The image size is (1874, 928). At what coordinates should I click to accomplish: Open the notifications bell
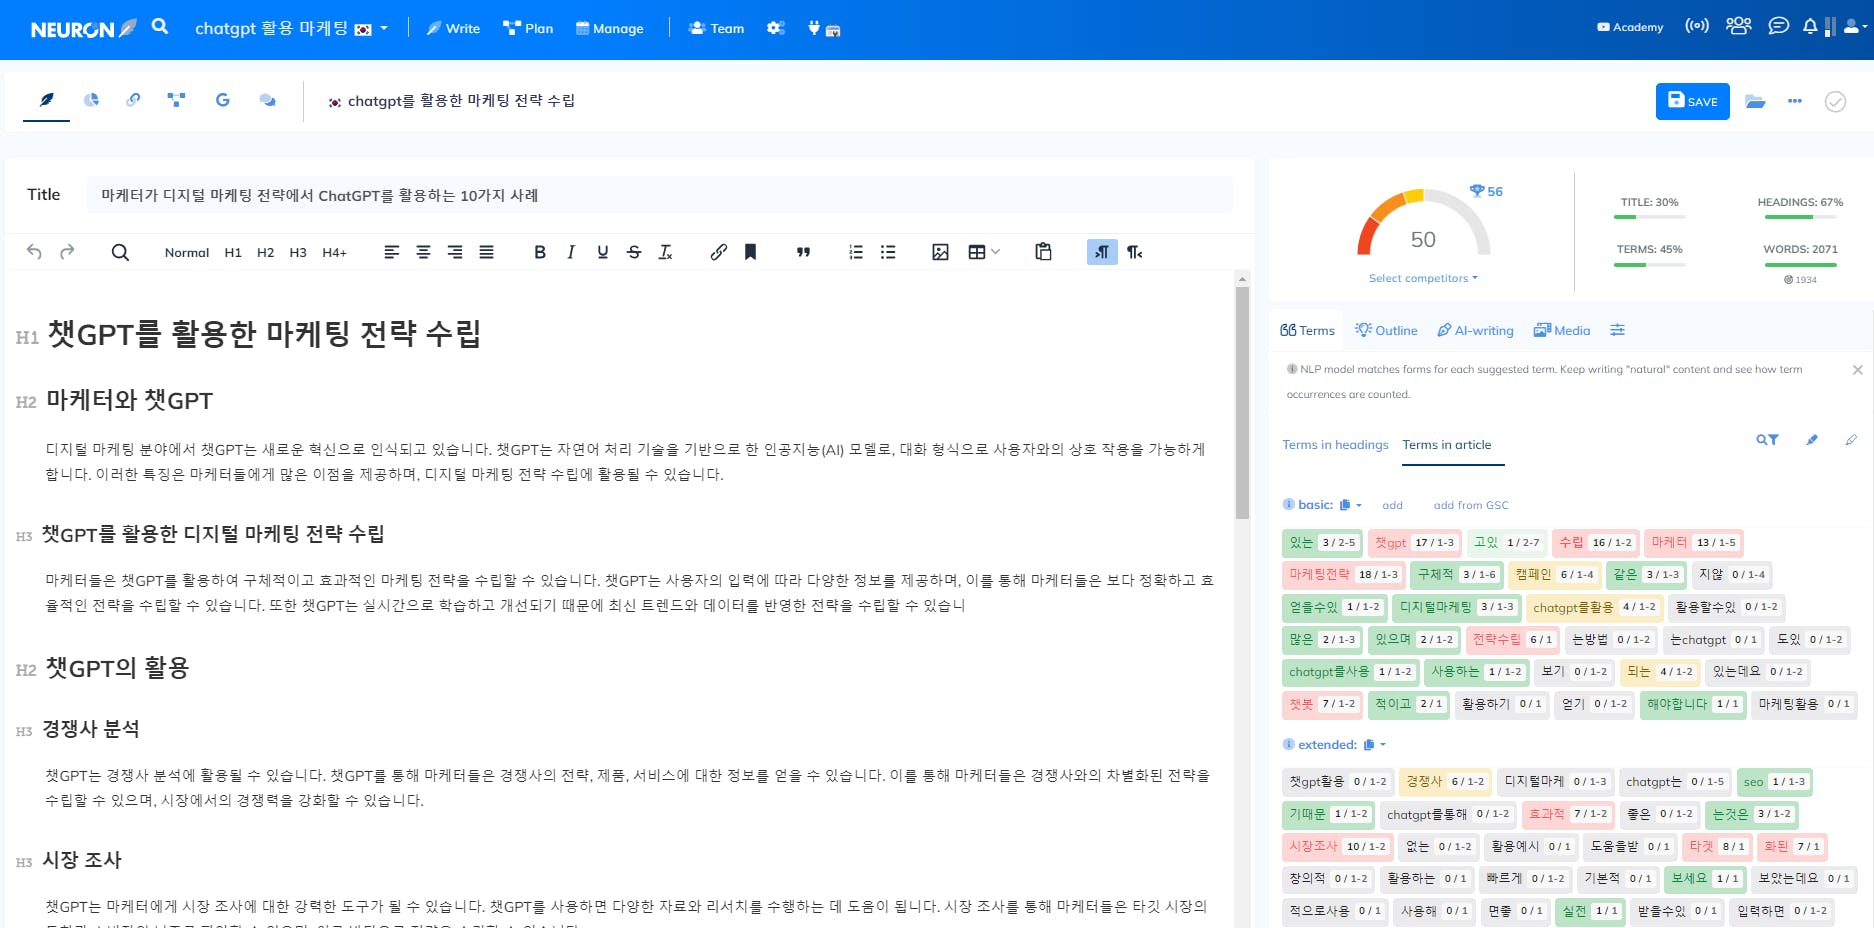pos(1810,27)
